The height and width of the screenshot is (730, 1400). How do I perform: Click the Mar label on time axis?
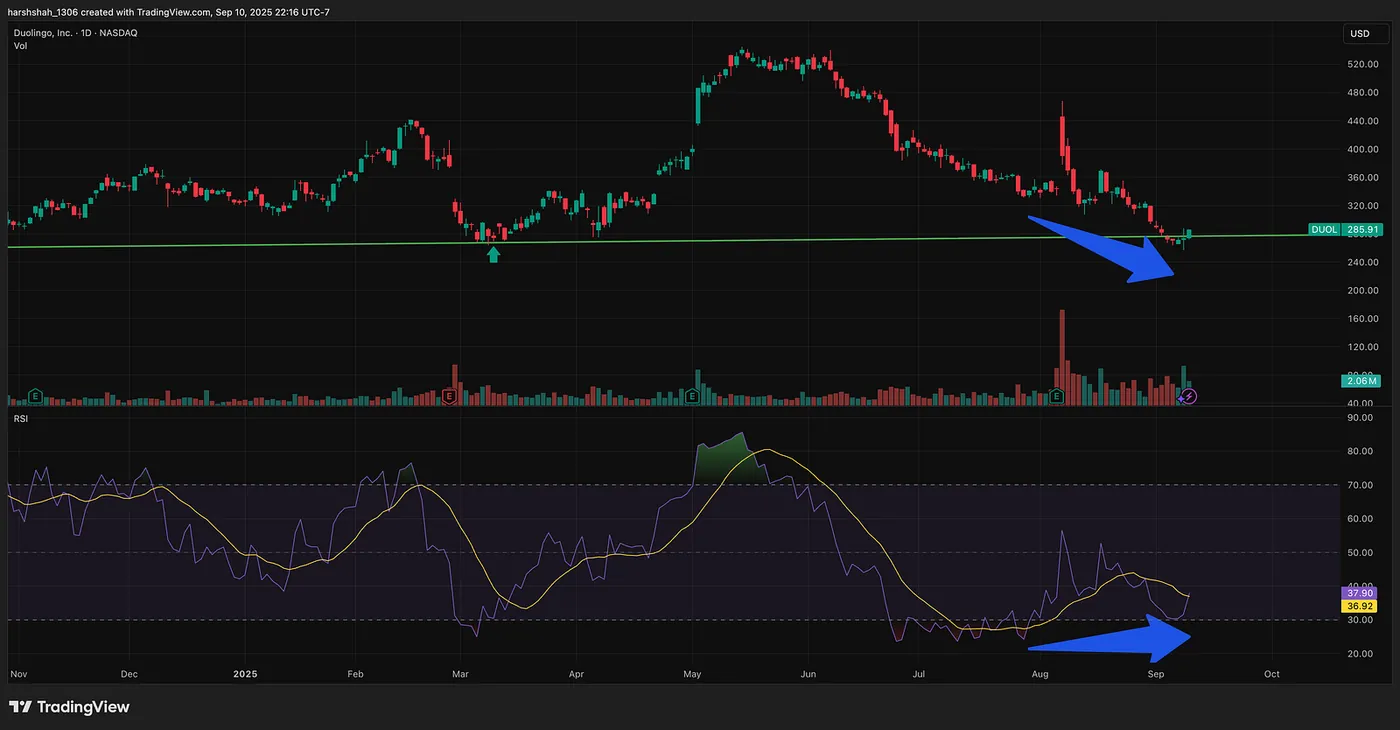462,674
